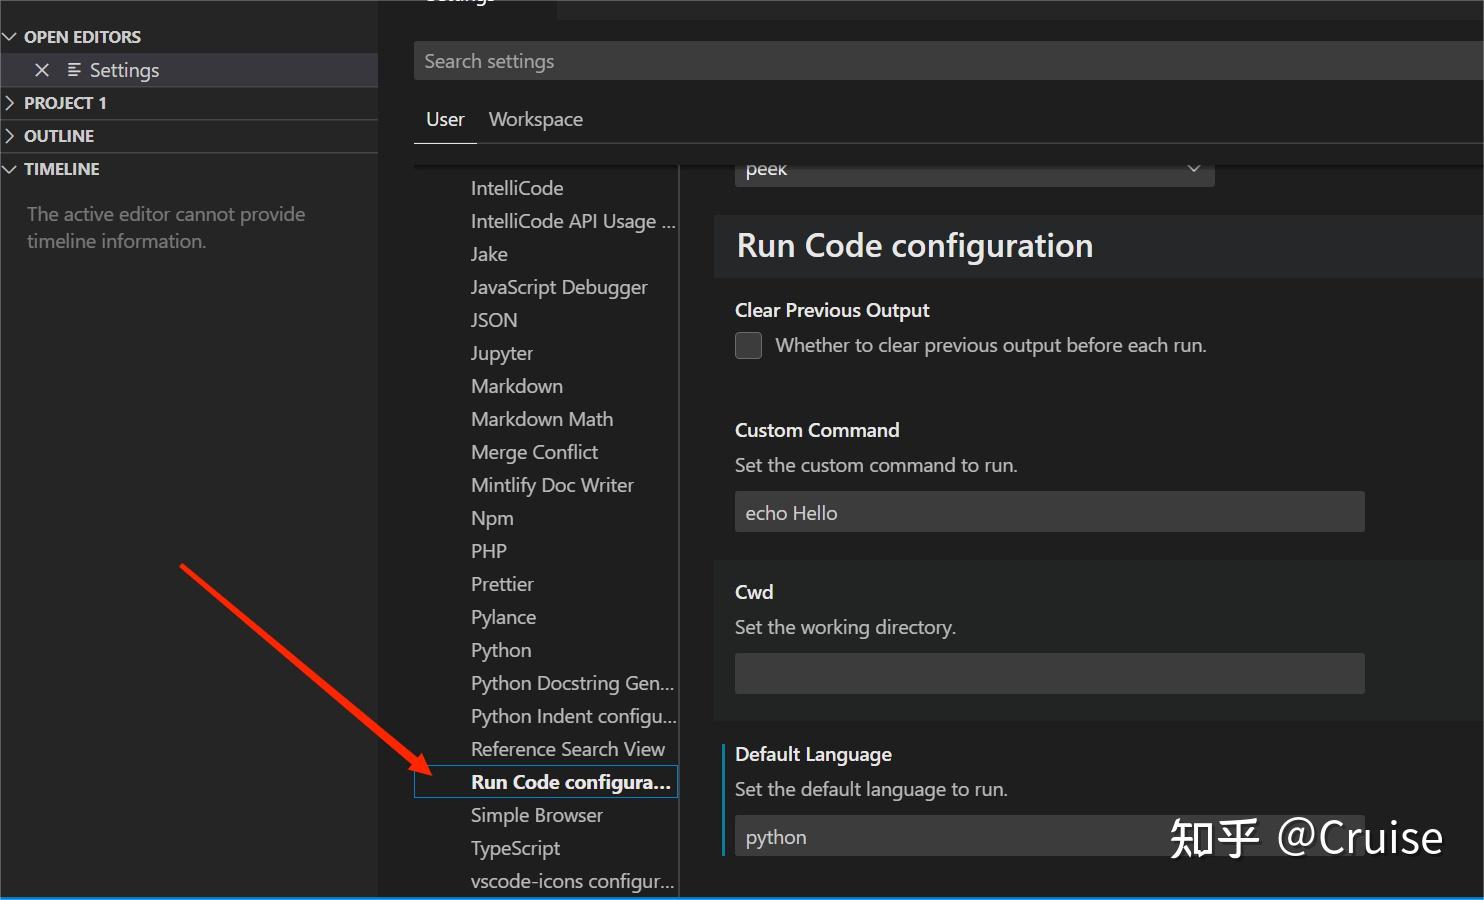Expand the PROJECT 1 folder
This screenshot has width=1484, height=900.
[x=10, y=102]
